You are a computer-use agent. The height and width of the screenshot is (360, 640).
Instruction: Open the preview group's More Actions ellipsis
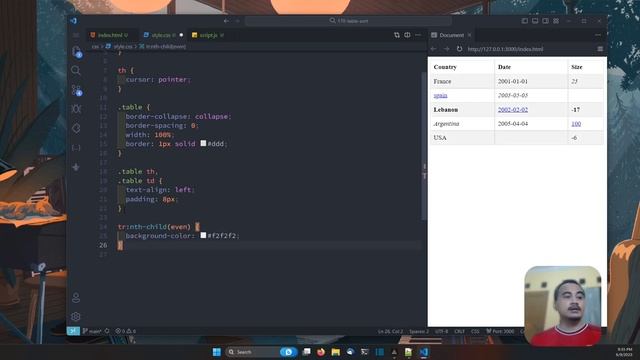(598, 35)
